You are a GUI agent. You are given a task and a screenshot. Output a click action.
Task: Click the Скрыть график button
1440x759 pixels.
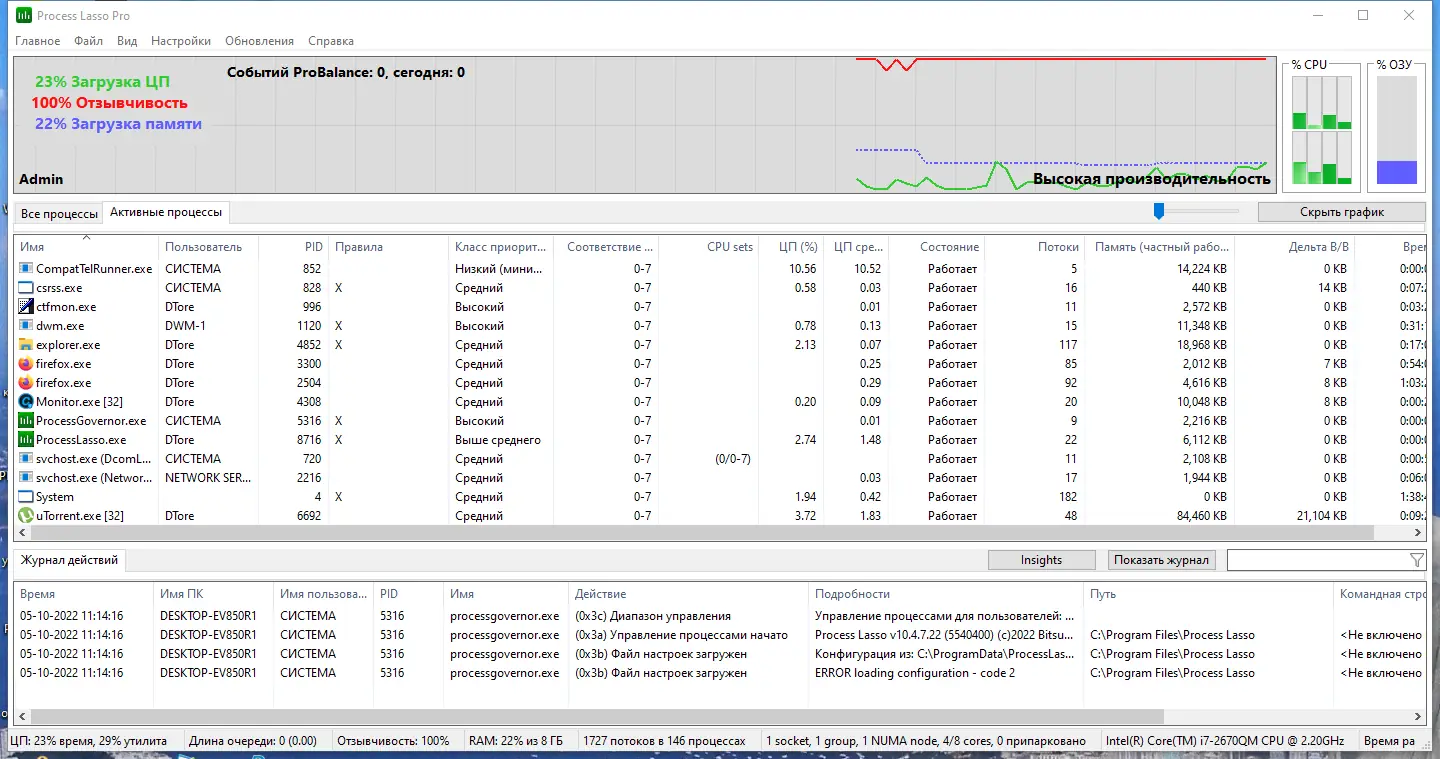coord(1341,212)
